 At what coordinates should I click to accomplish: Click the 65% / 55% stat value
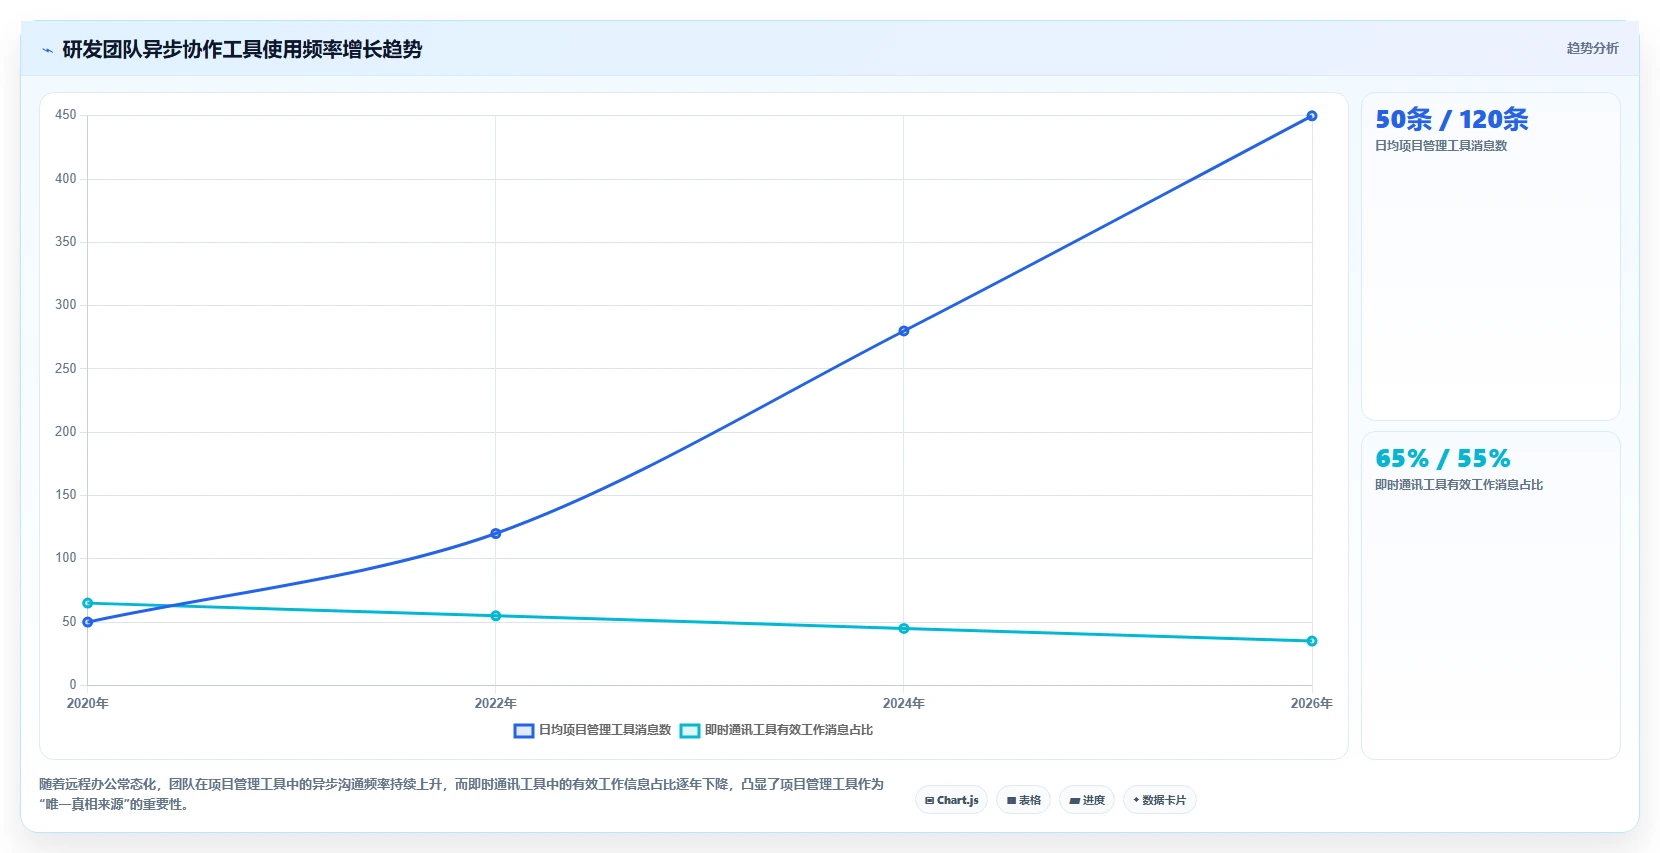(x=1443, y=459)
